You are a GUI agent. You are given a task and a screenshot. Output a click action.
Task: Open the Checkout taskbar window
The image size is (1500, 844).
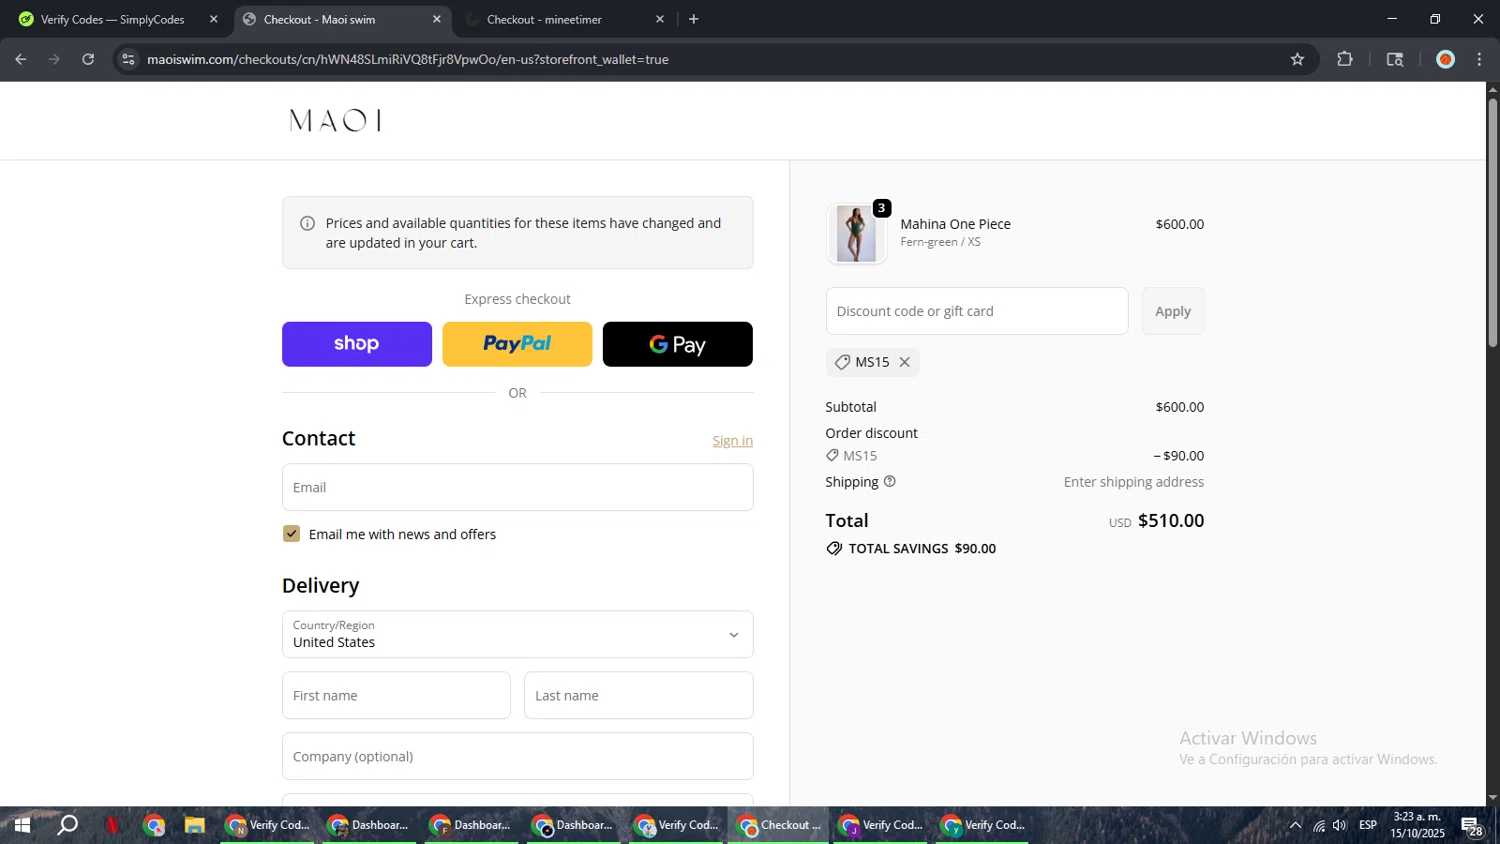pyautogui.click(x=778, y=825)
